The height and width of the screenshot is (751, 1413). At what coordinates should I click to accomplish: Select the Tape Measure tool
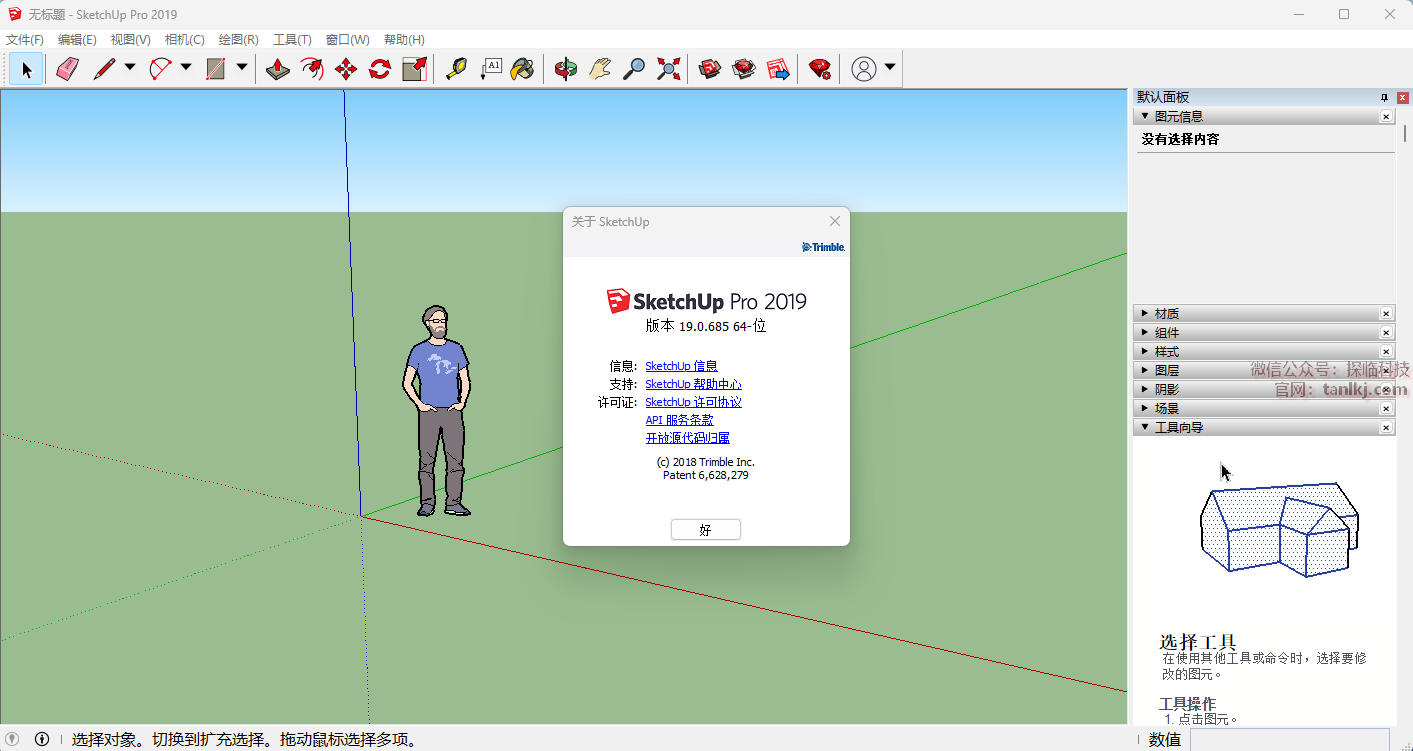(x=456, y=69)
